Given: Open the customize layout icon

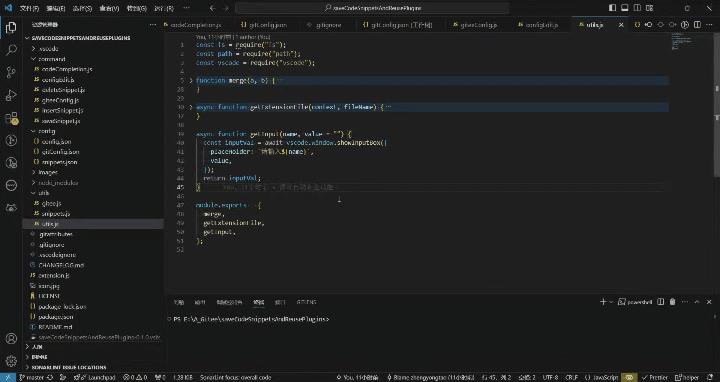Looking at the screenshot, I should [649, 8].
